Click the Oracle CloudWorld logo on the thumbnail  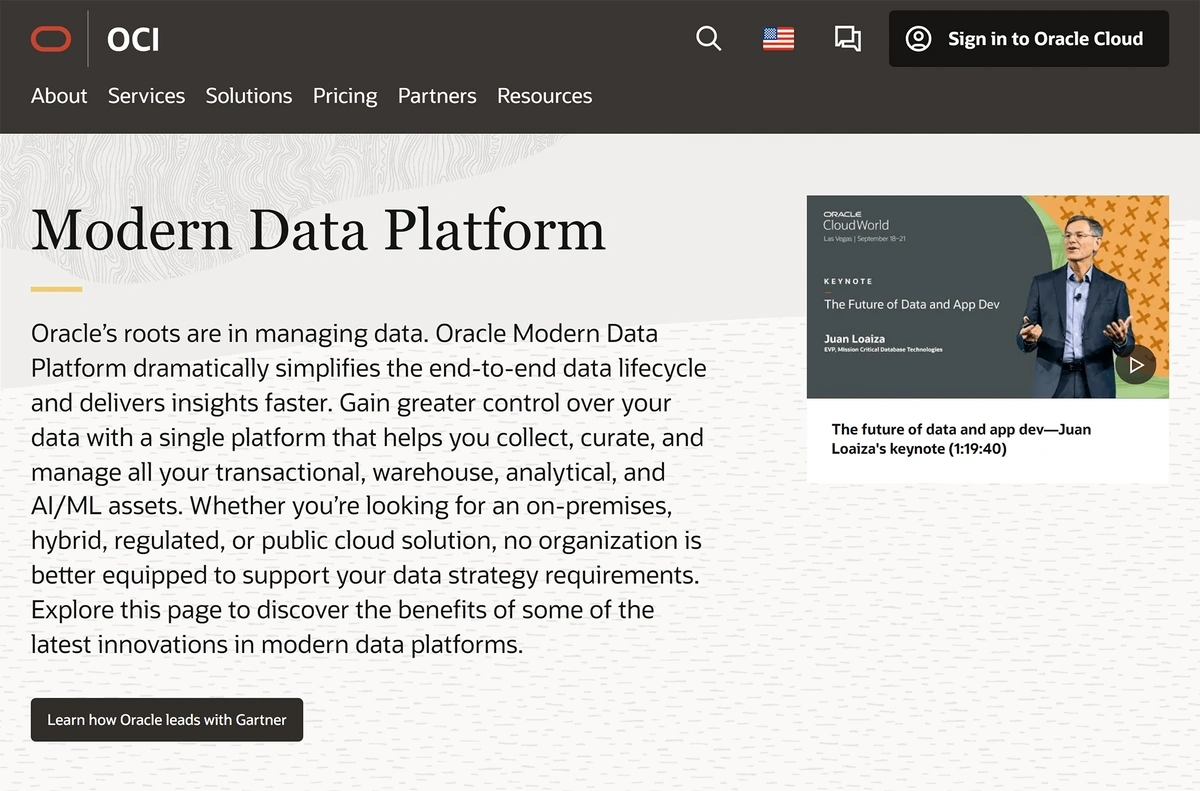coord(856,221)
